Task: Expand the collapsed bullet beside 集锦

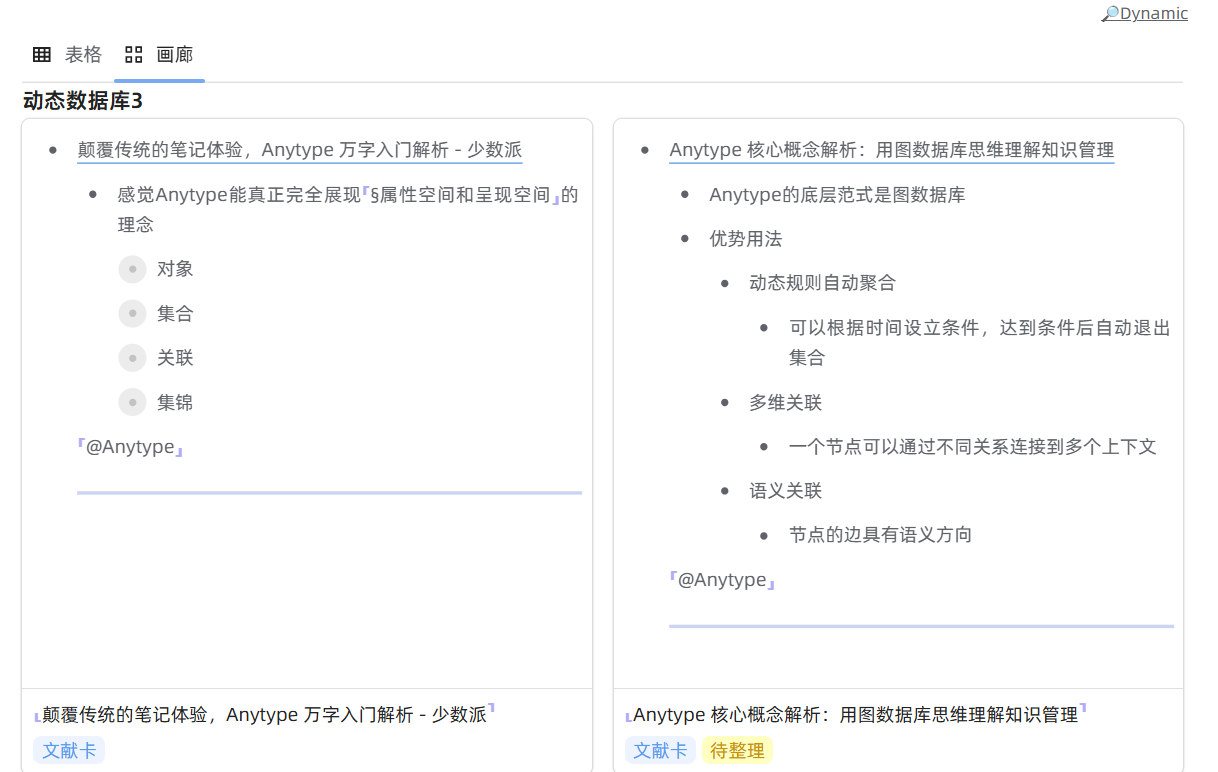Action: [132, 402]
